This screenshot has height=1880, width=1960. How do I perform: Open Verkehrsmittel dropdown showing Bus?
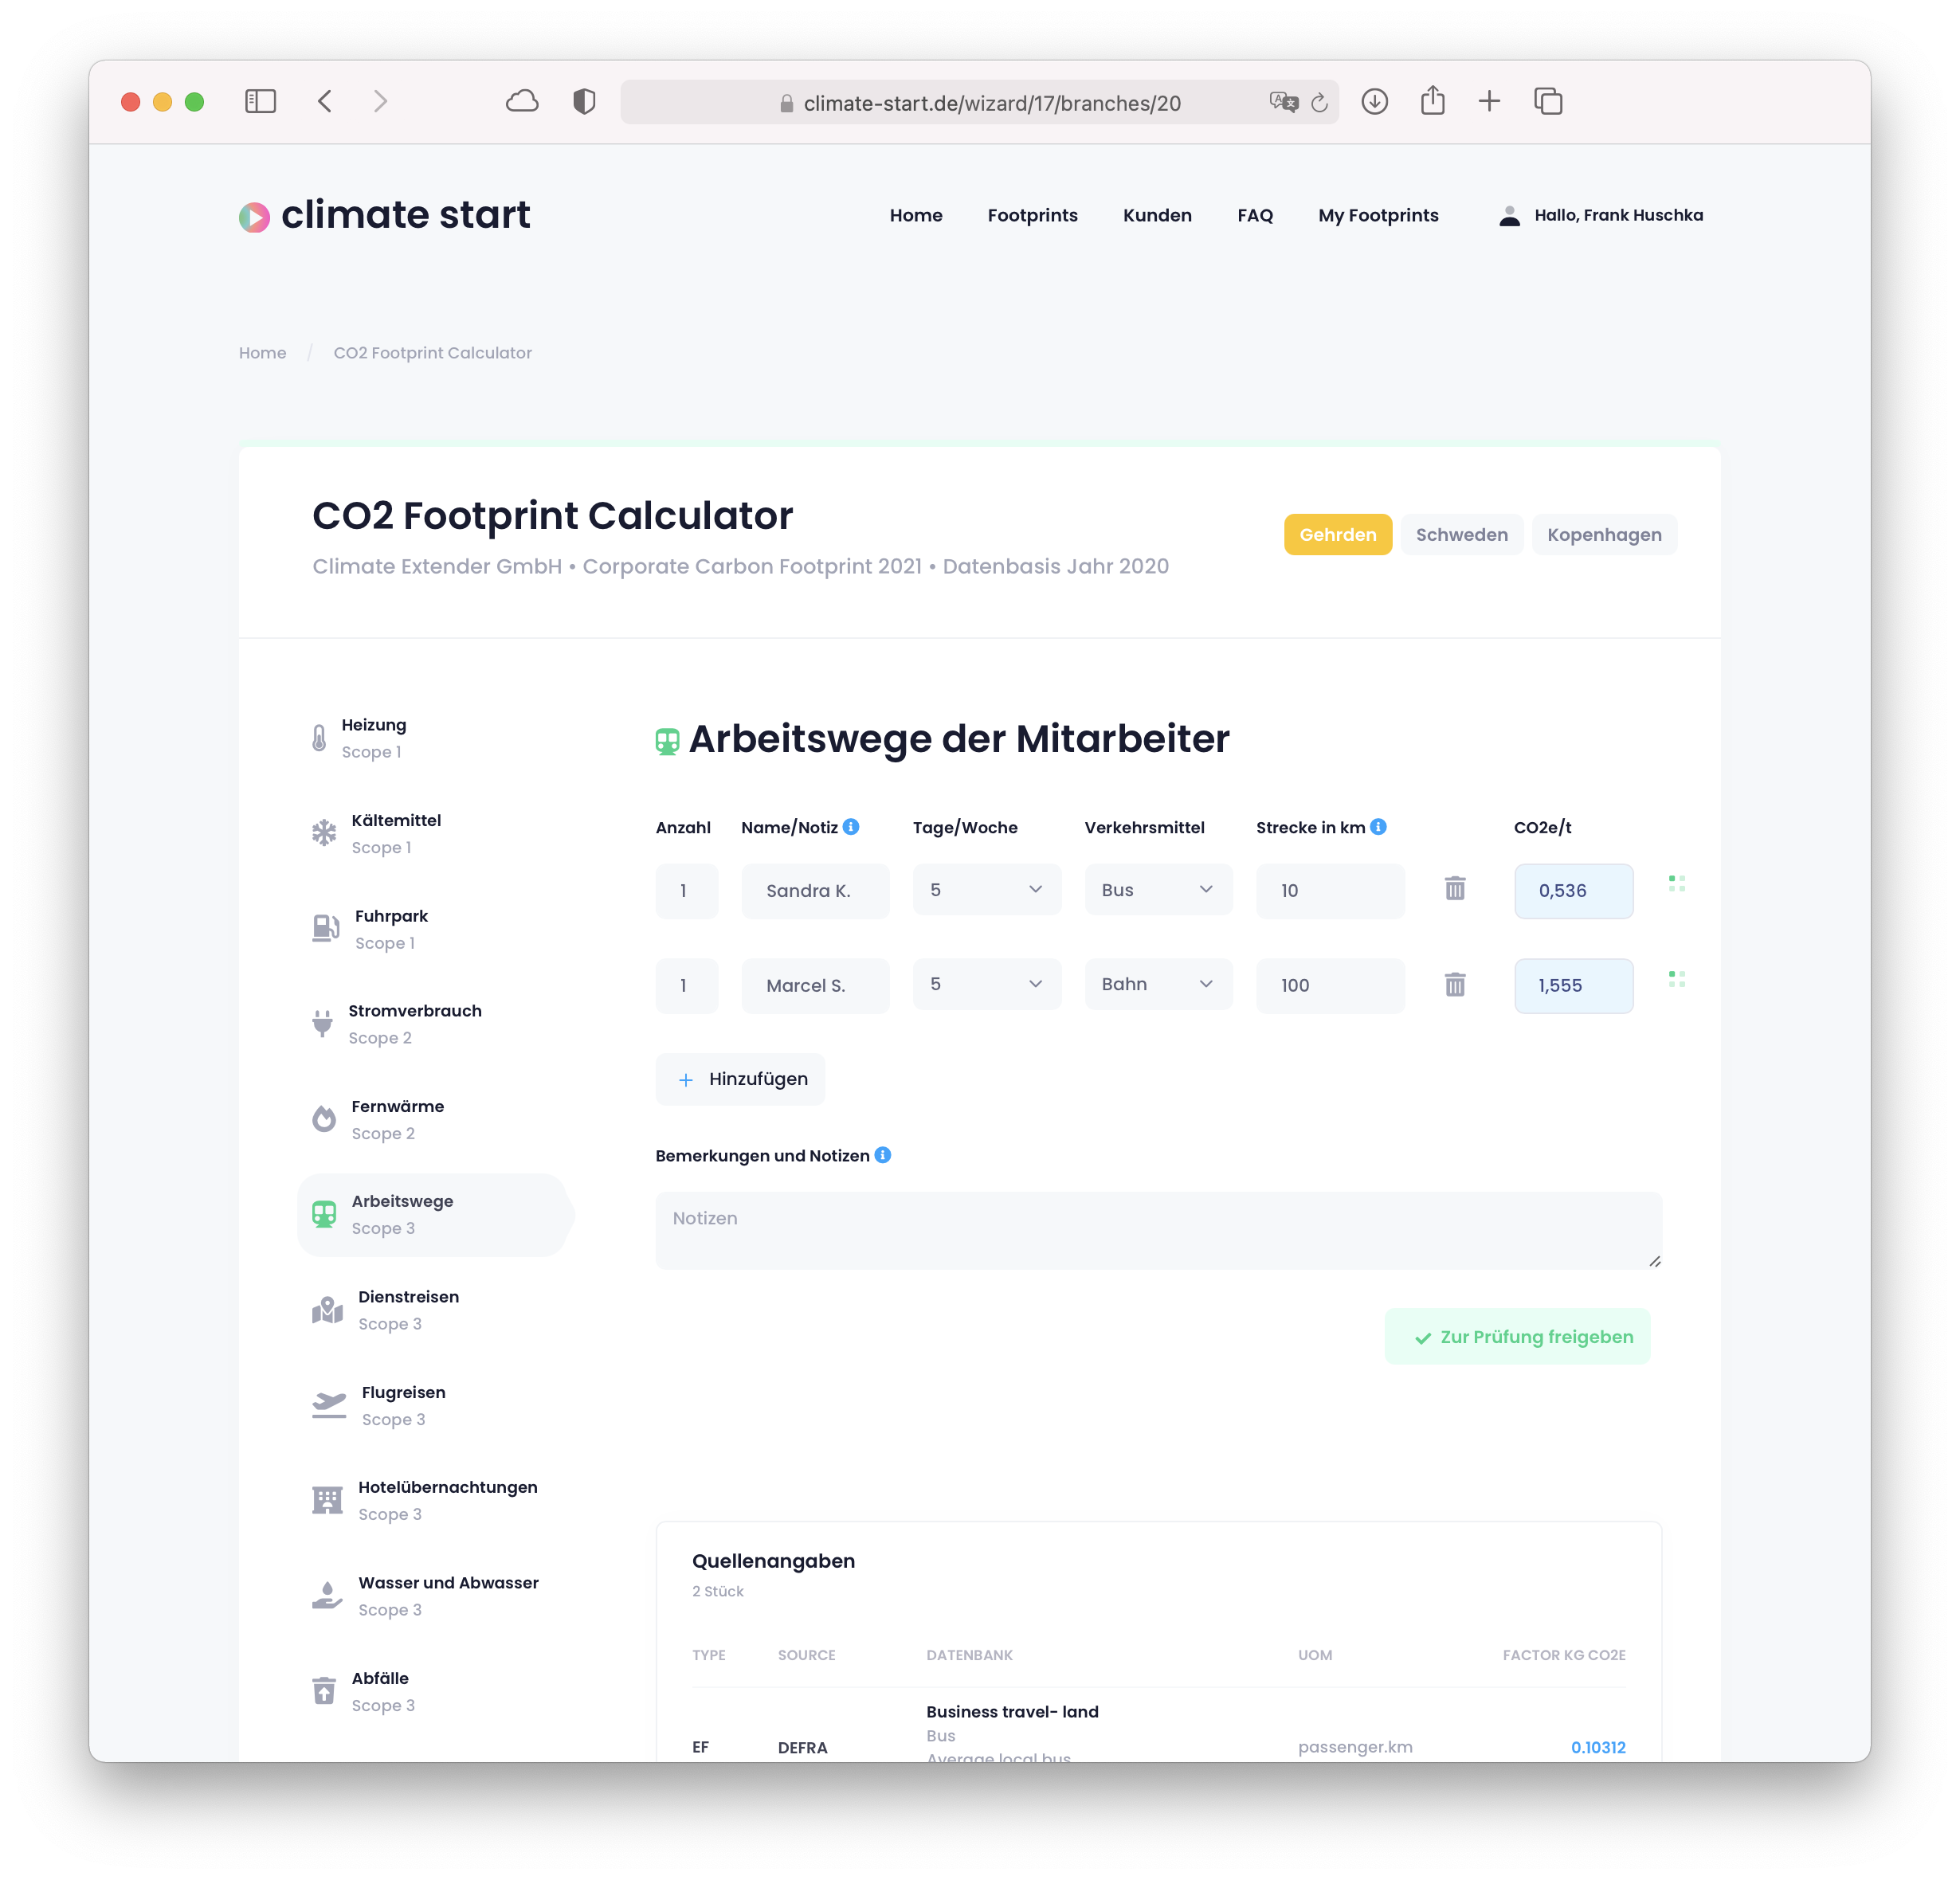[1158, 890]
